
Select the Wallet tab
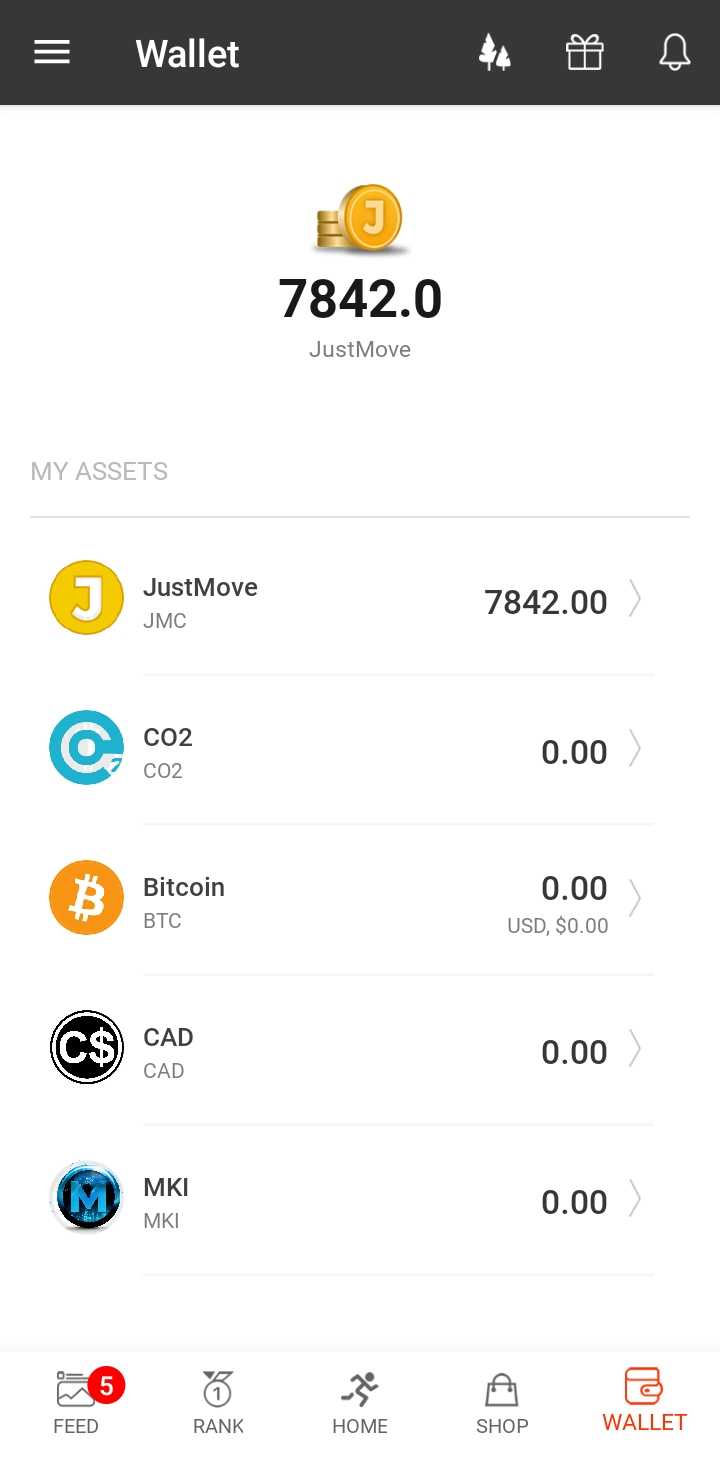[x=644, y=1400]
